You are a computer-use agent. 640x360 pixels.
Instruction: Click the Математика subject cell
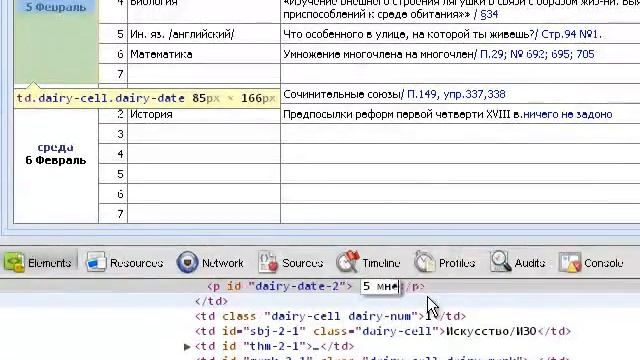pyautogui.click(x=204, y=54)
